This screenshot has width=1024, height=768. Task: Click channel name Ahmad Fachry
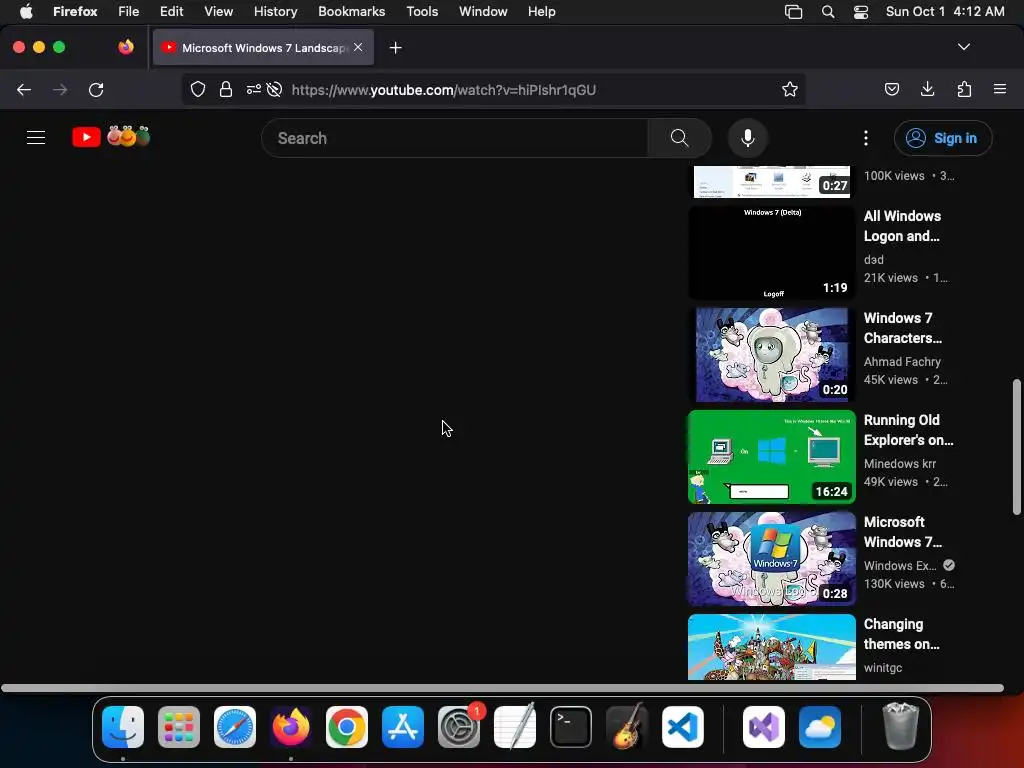tap(902, 361)
